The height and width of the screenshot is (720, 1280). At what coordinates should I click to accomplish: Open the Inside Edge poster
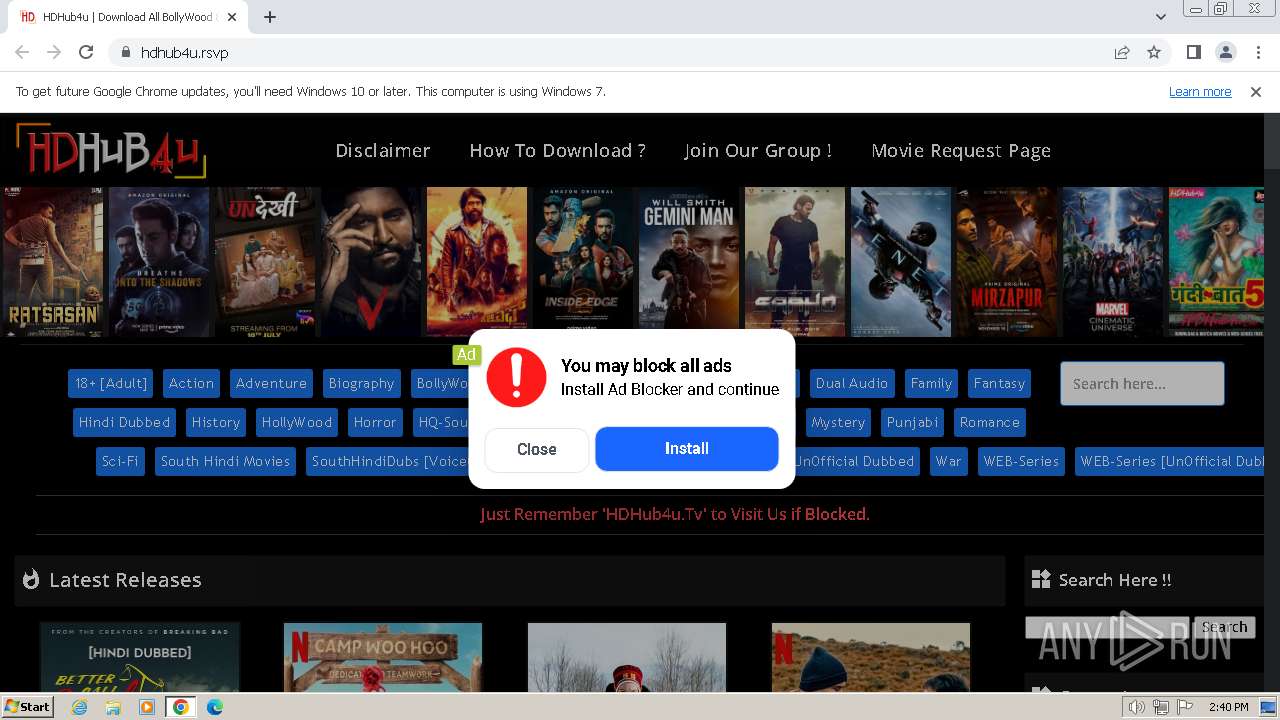click(x=583, y=262)
